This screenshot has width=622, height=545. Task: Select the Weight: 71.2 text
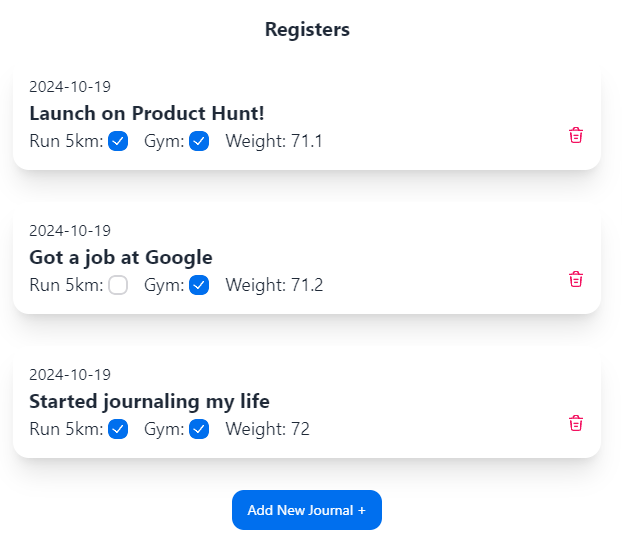click(x=275, y=285)
